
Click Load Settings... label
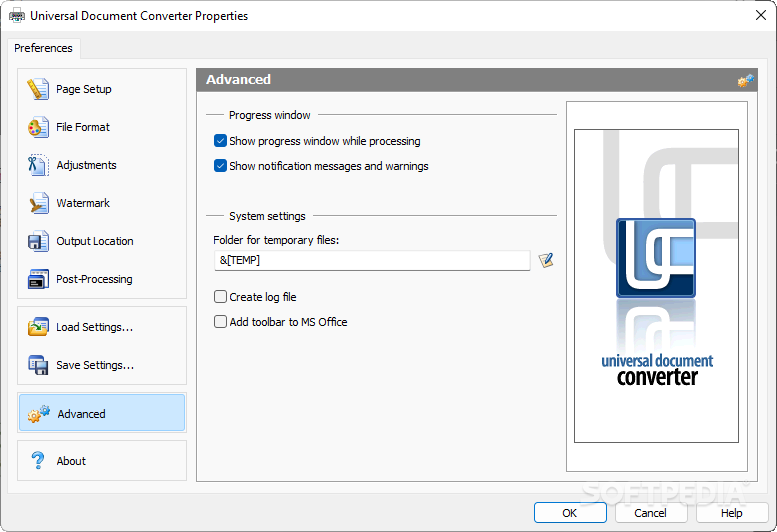(94, 327)
